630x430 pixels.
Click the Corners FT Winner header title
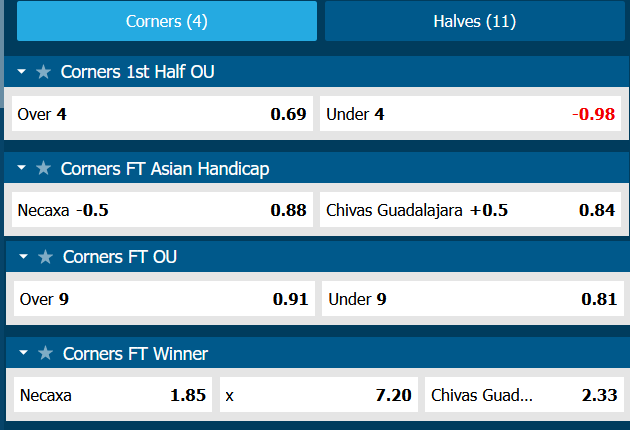135,354
